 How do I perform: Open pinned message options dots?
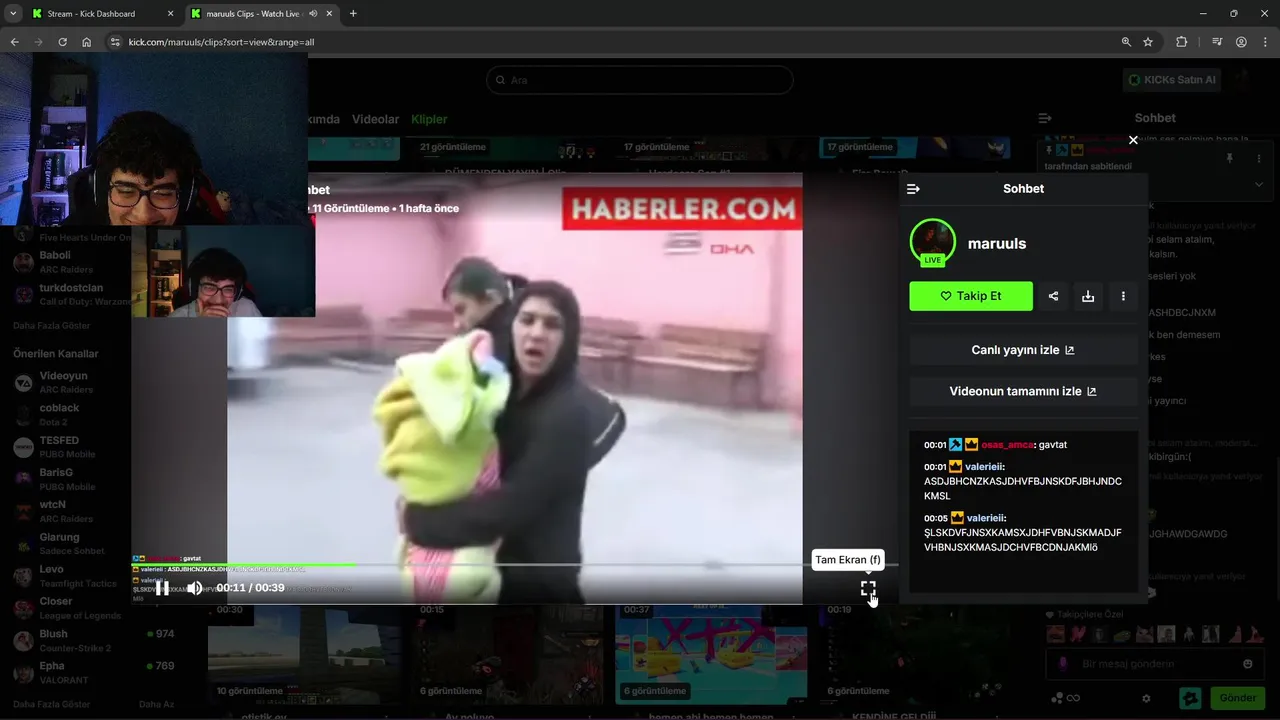(1259, 158)
